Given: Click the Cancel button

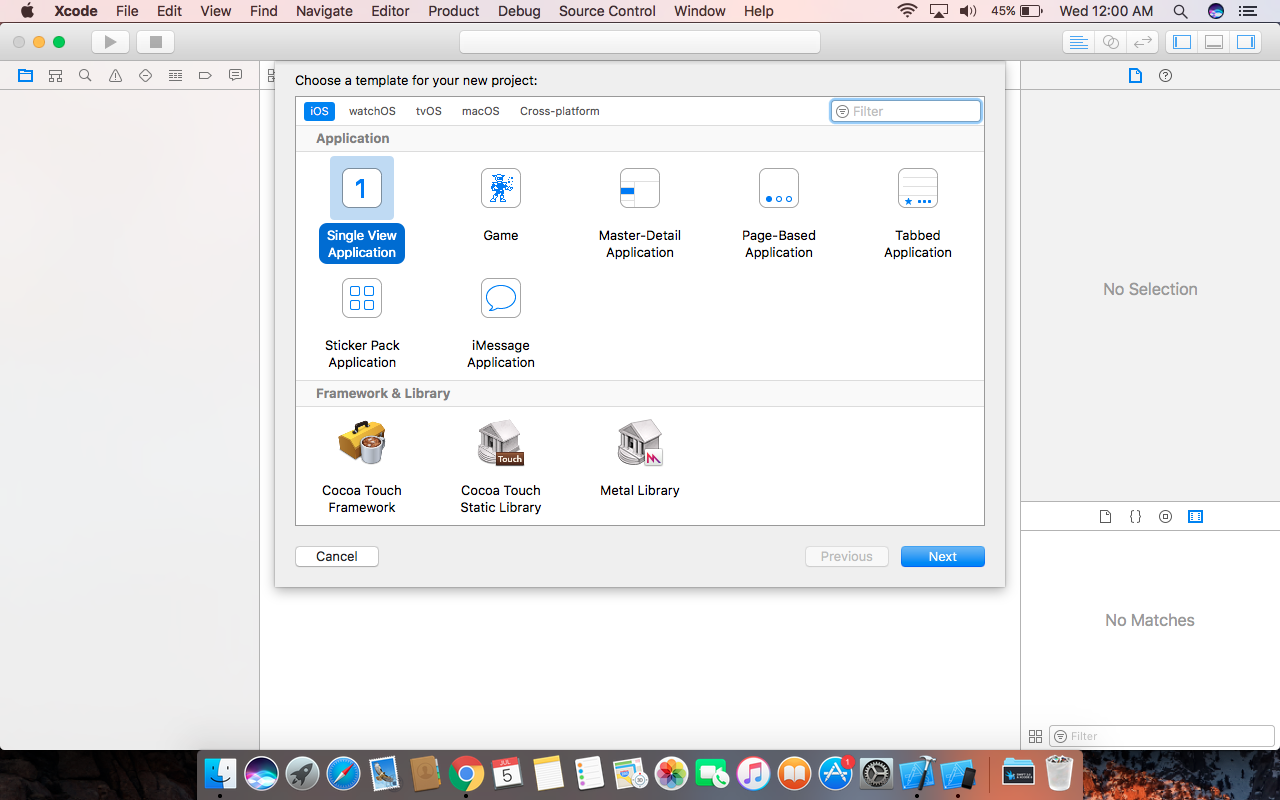Looking at the screenshot, I should (x=337, y=557).
